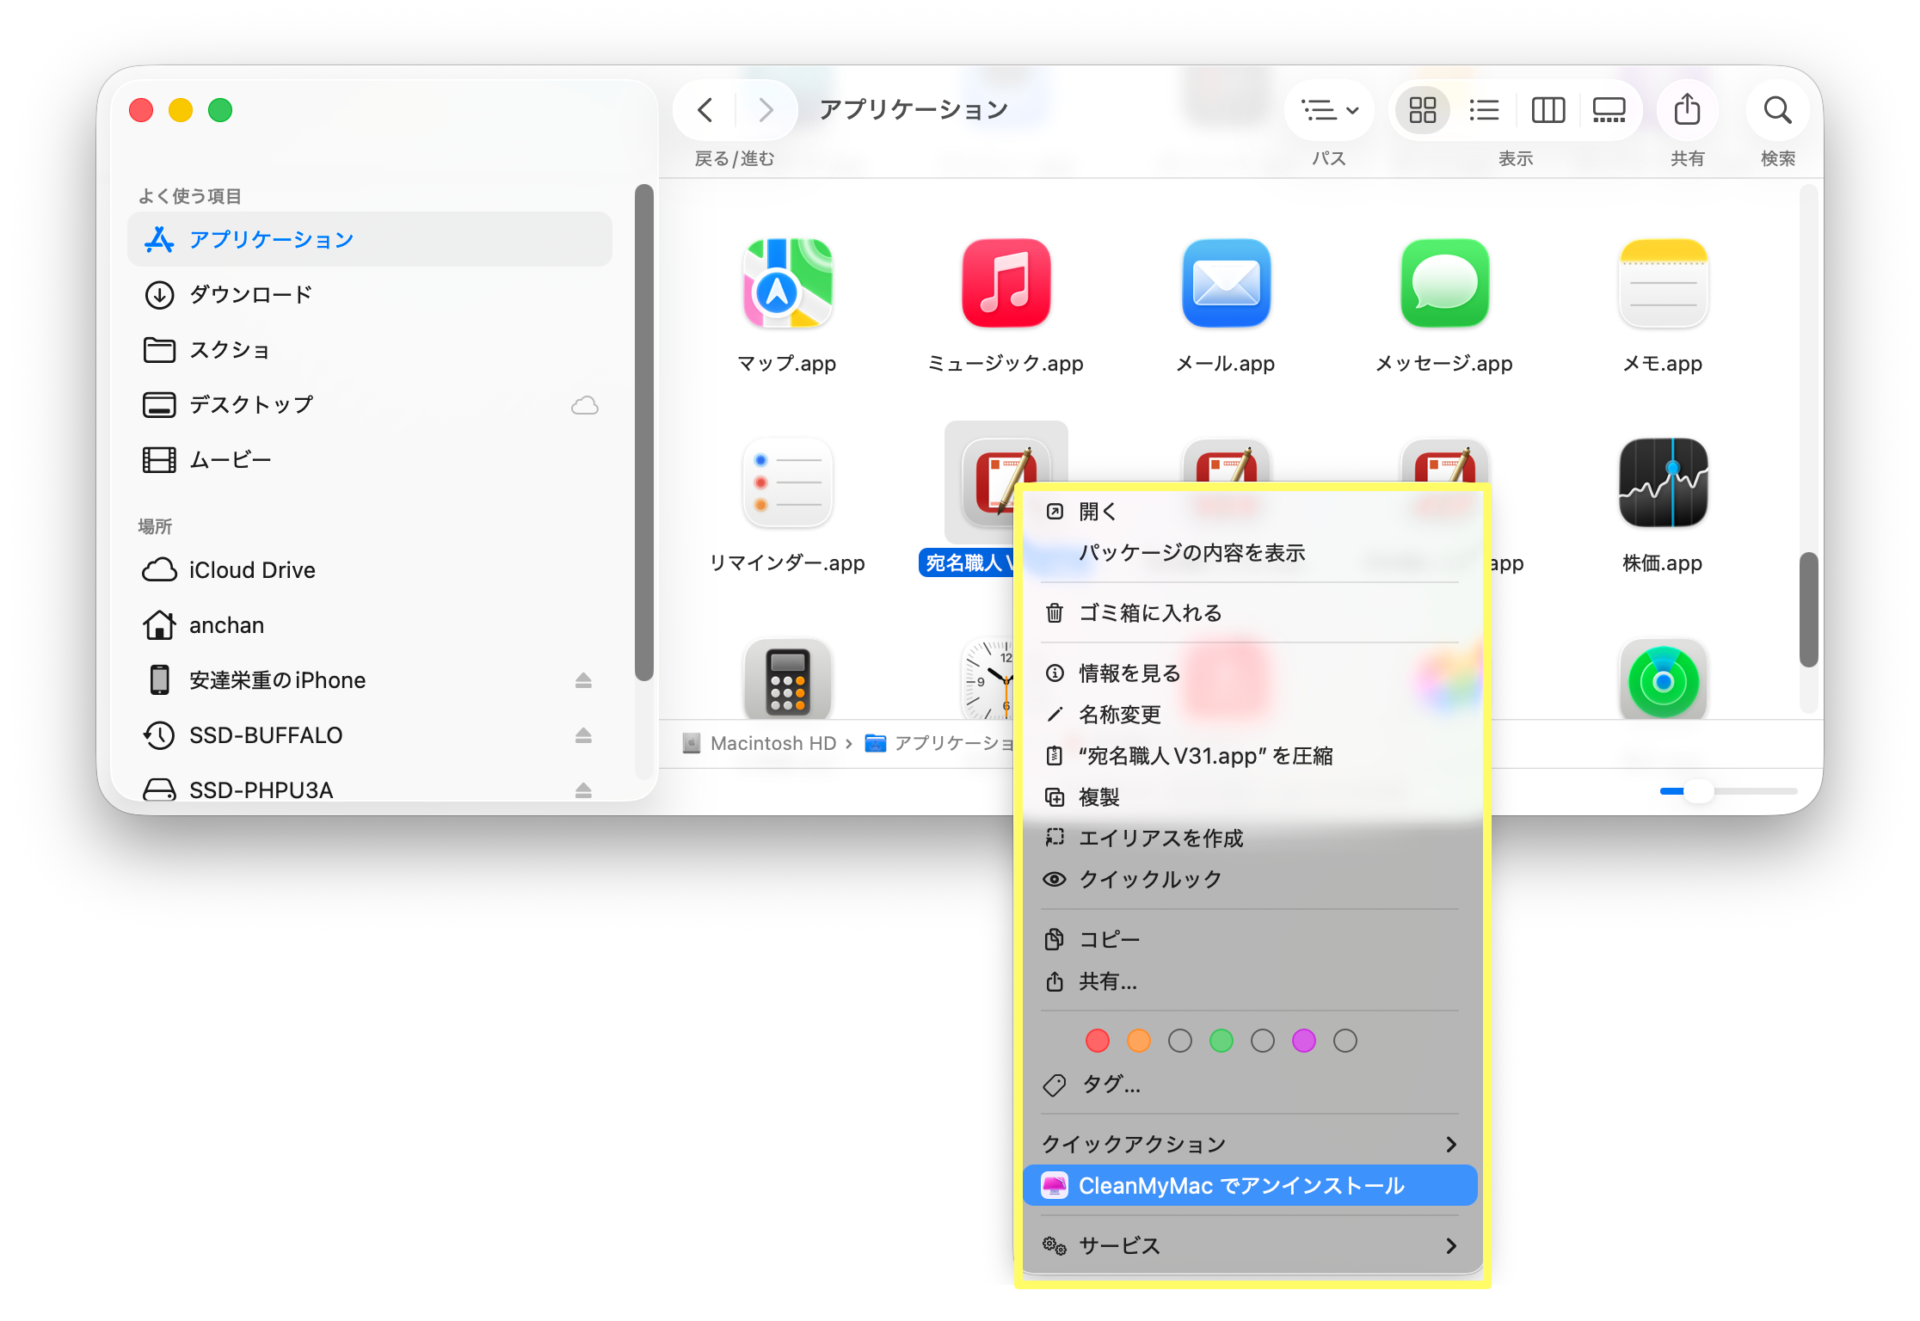This screenshot has height=1321, width=1920.
Task: Choose ゴミ箱に入れる from context menu
Action: coord(1250,612)
